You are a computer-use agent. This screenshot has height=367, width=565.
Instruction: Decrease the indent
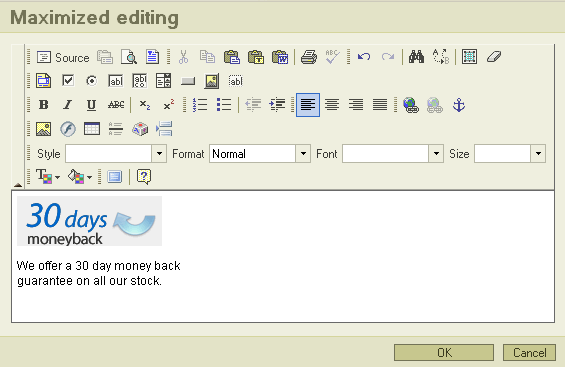pyautogui.click(x=253, y=105)
